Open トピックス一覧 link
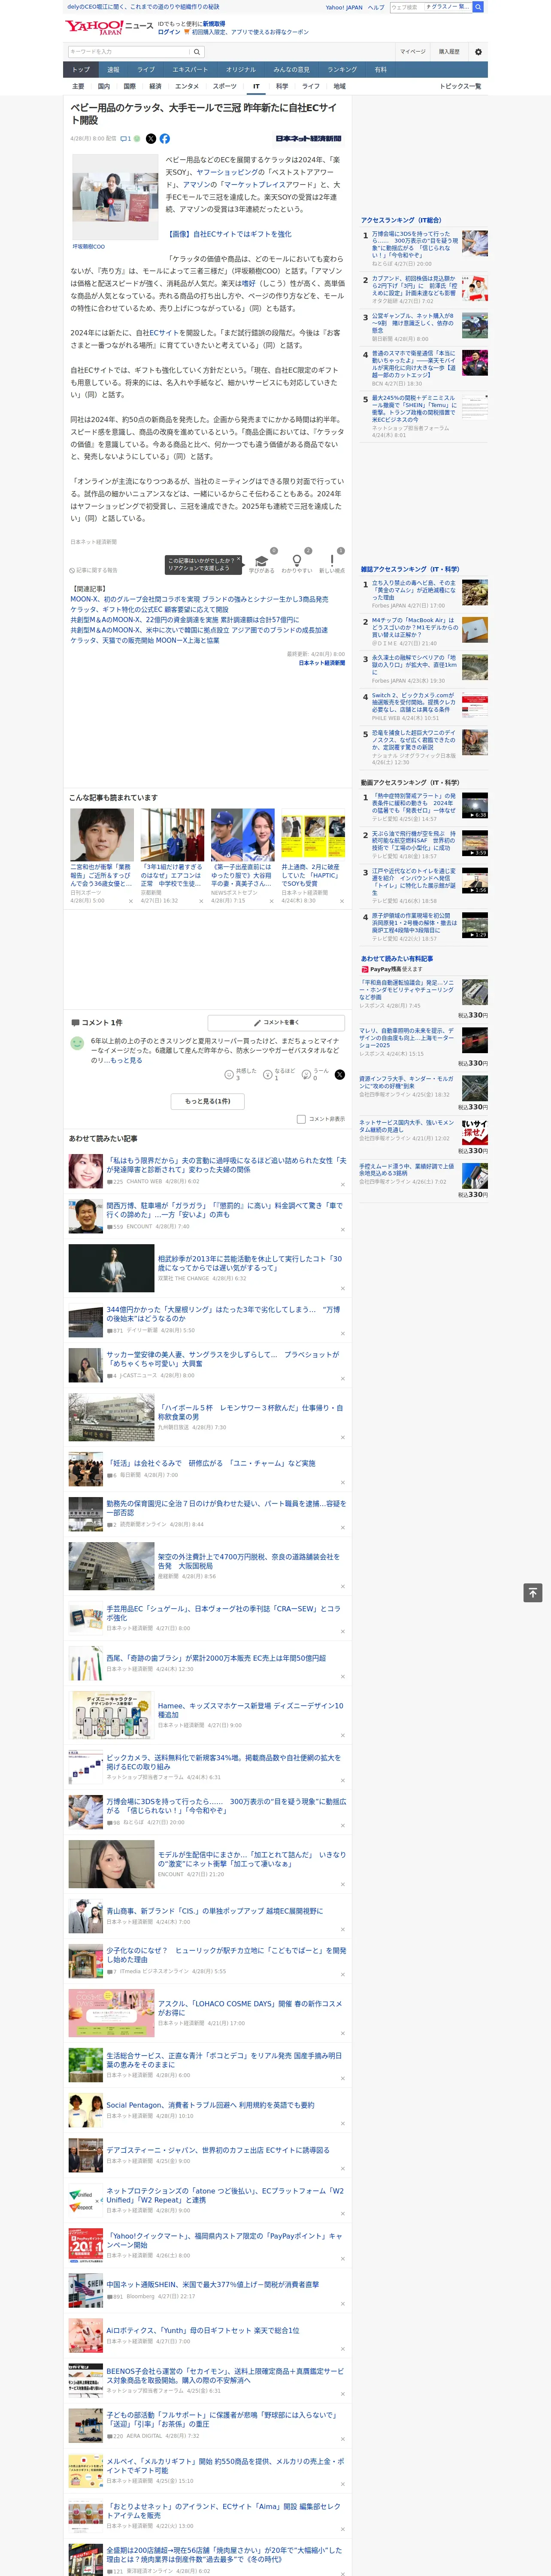This screenshot has height=2576, width=551. [460, 86]
